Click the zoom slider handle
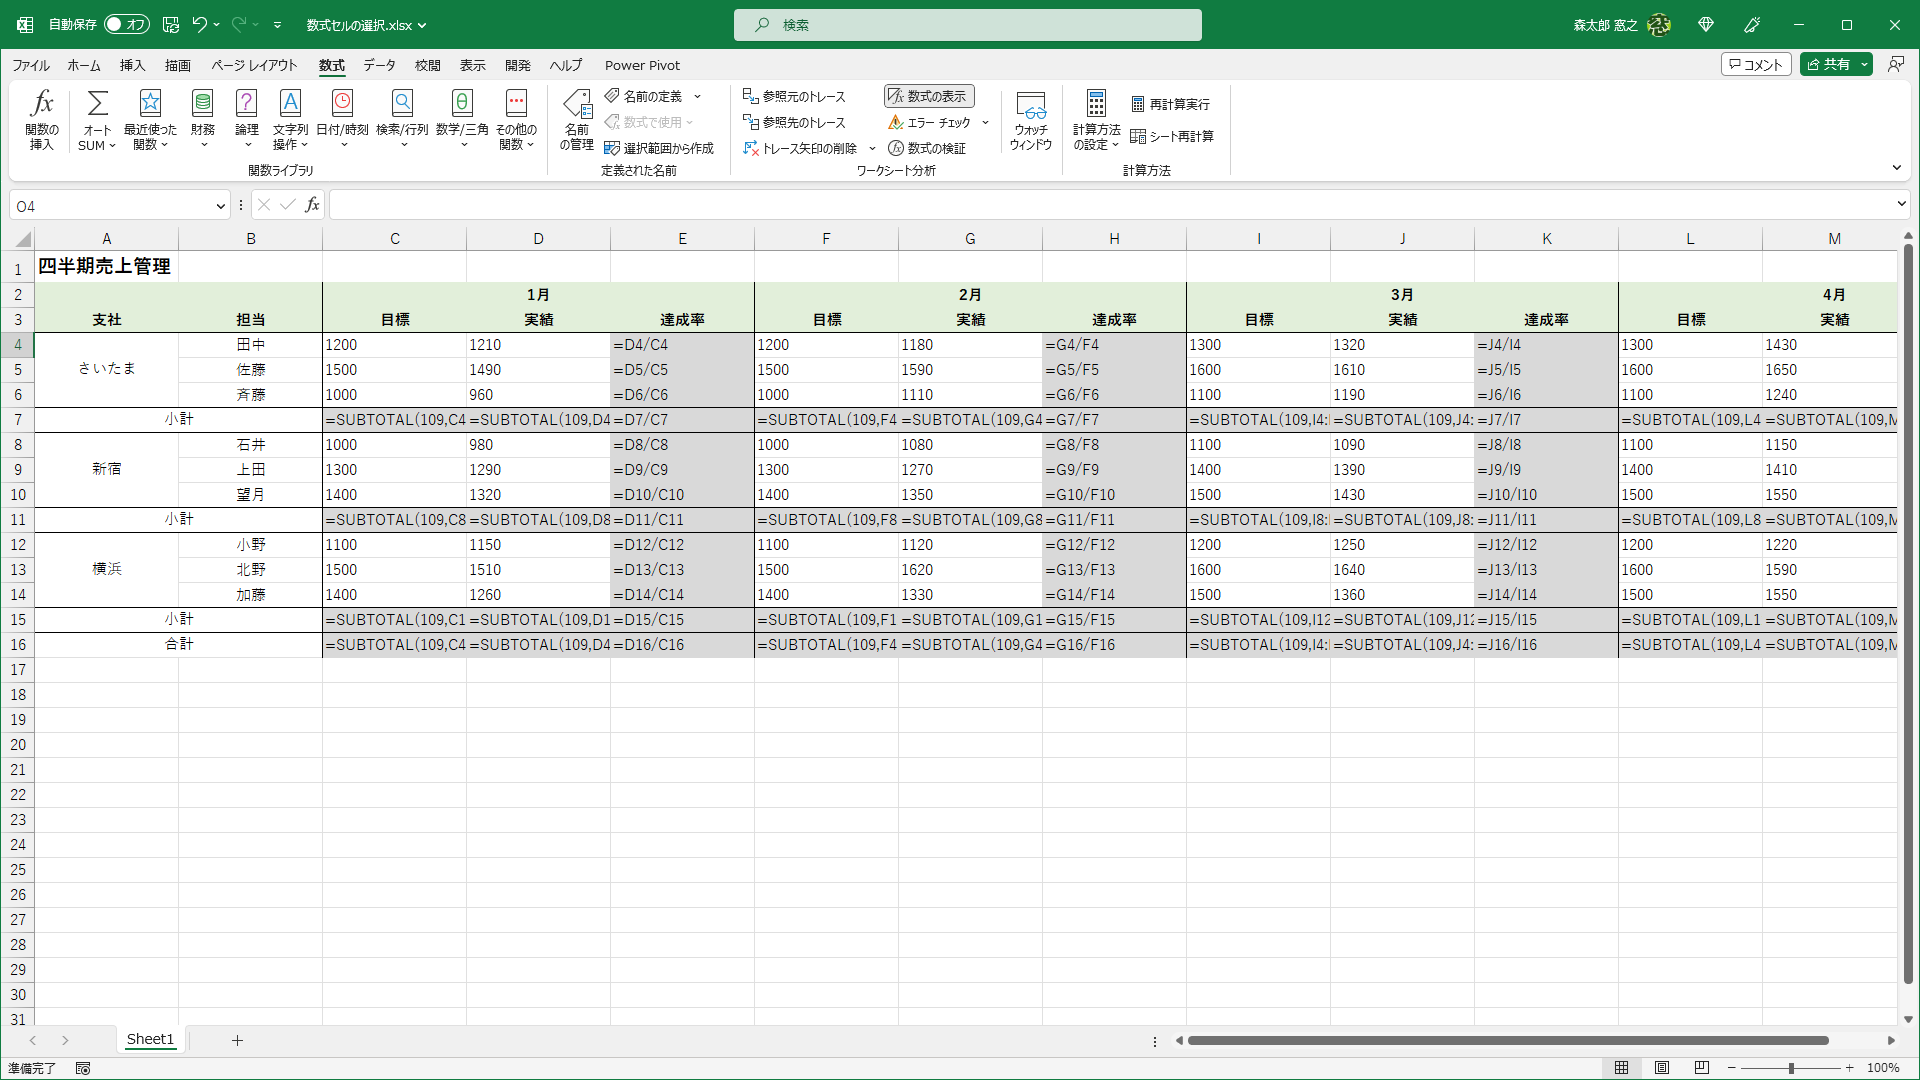Viewport: 1920px width, 1080px height. click(x=1791, y=1068)
